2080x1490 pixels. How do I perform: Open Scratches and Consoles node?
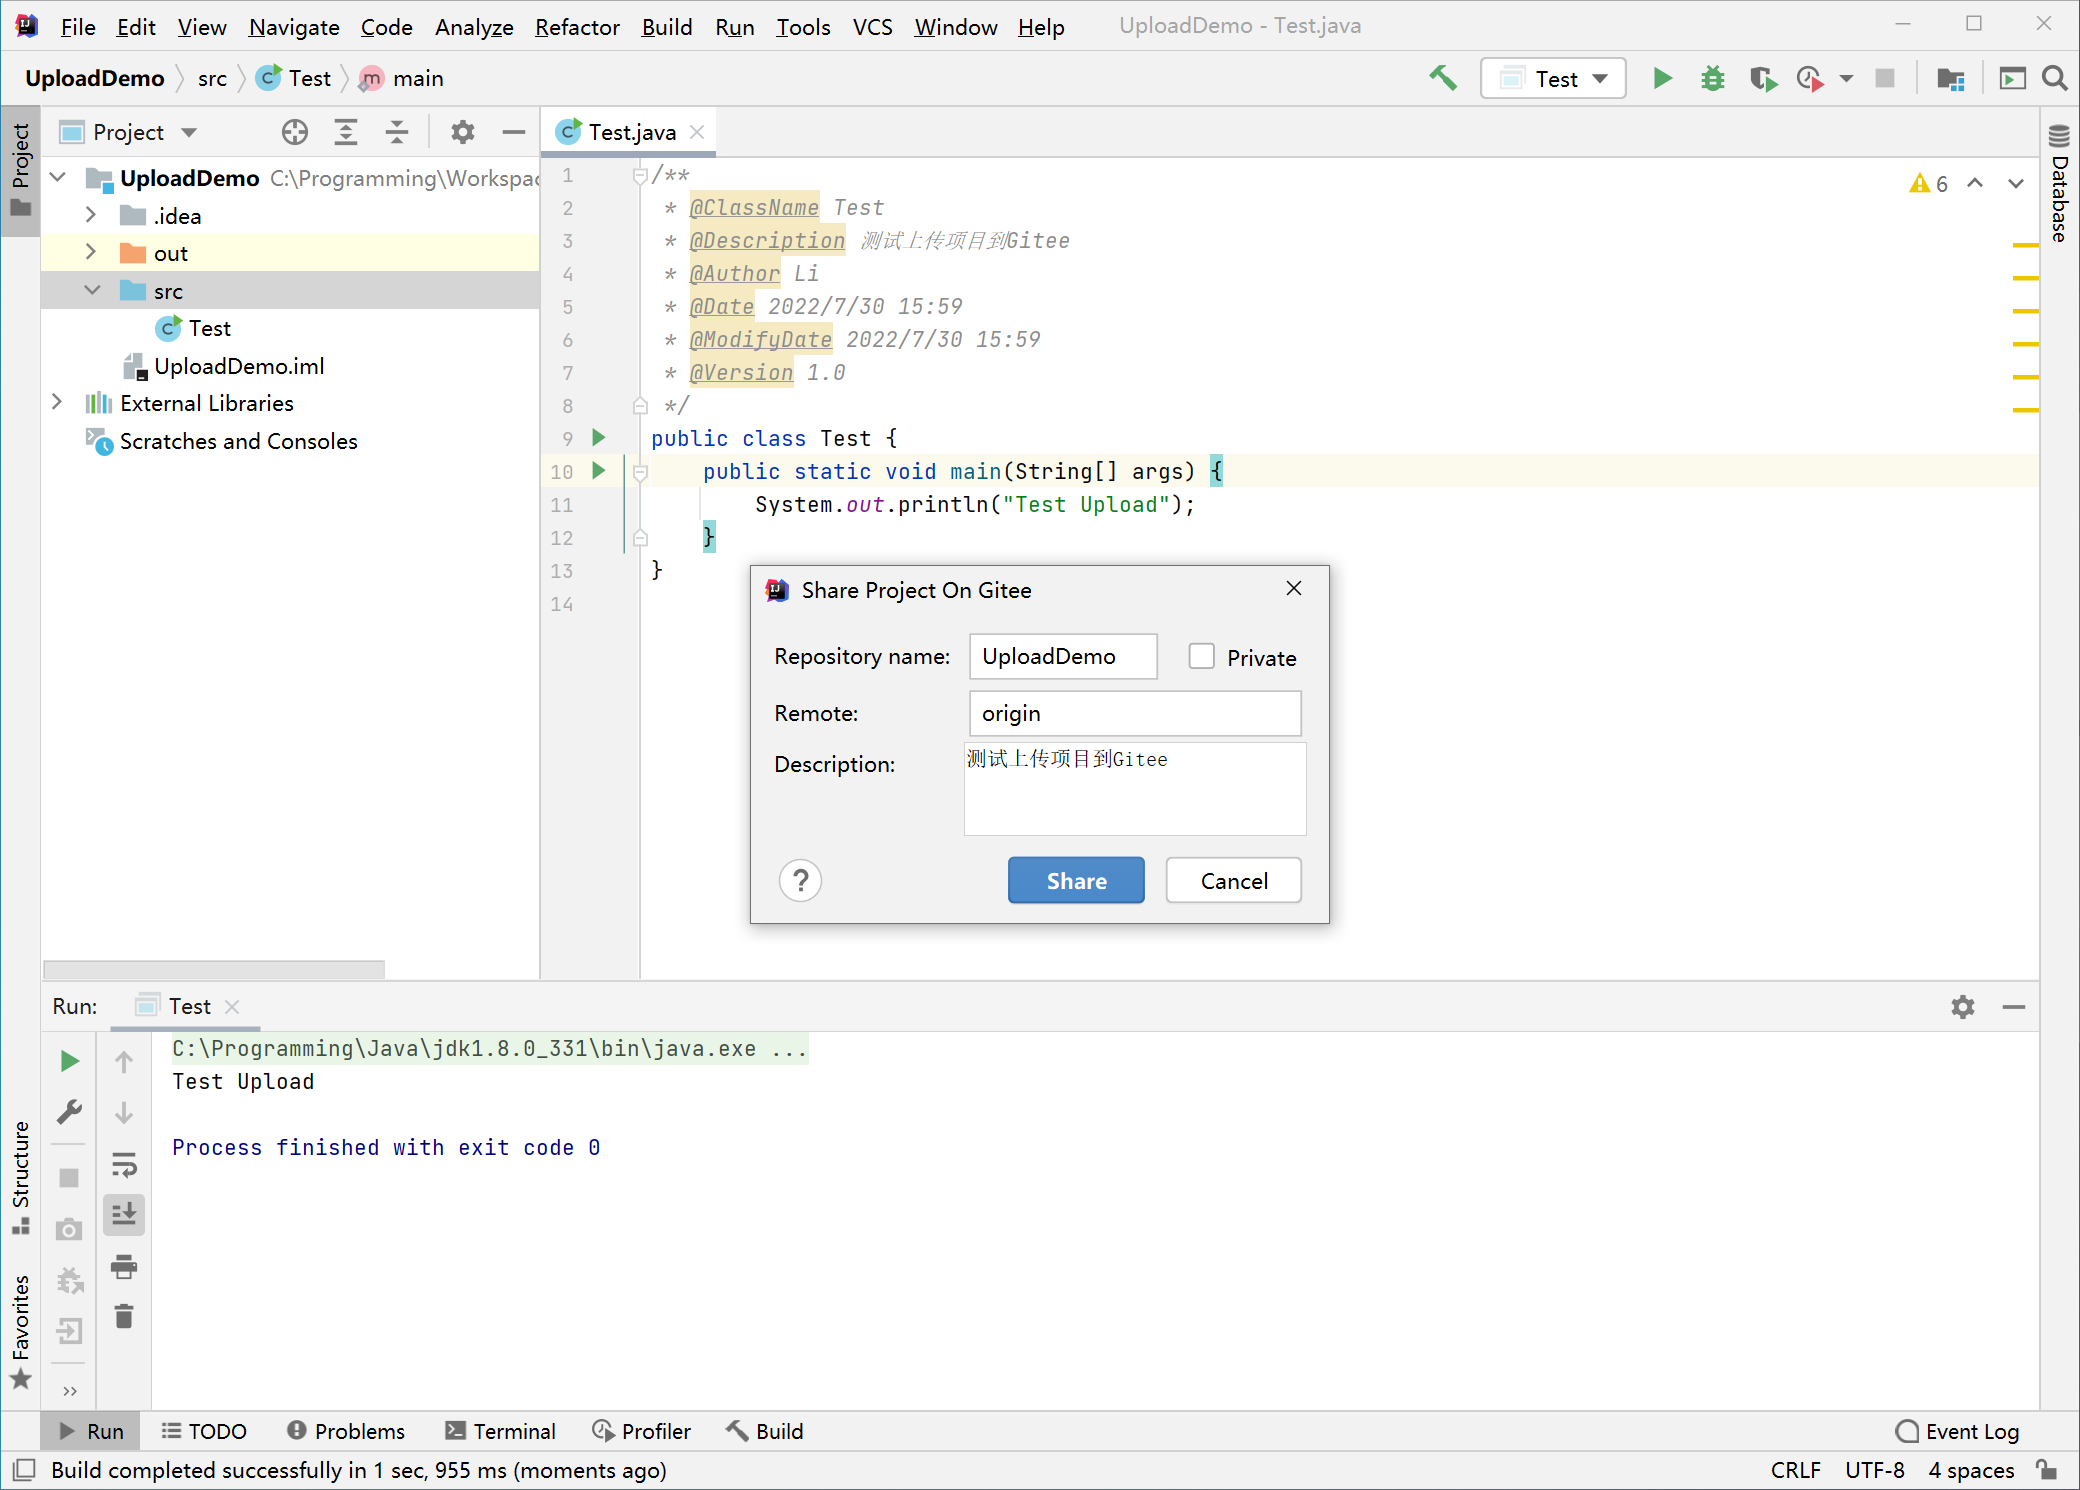238,441
